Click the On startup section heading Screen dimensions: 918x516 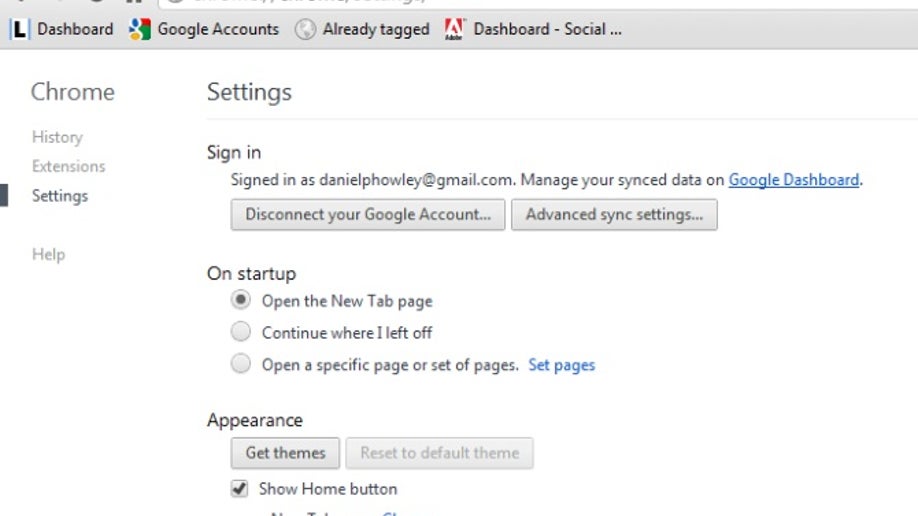click(252, 274)
